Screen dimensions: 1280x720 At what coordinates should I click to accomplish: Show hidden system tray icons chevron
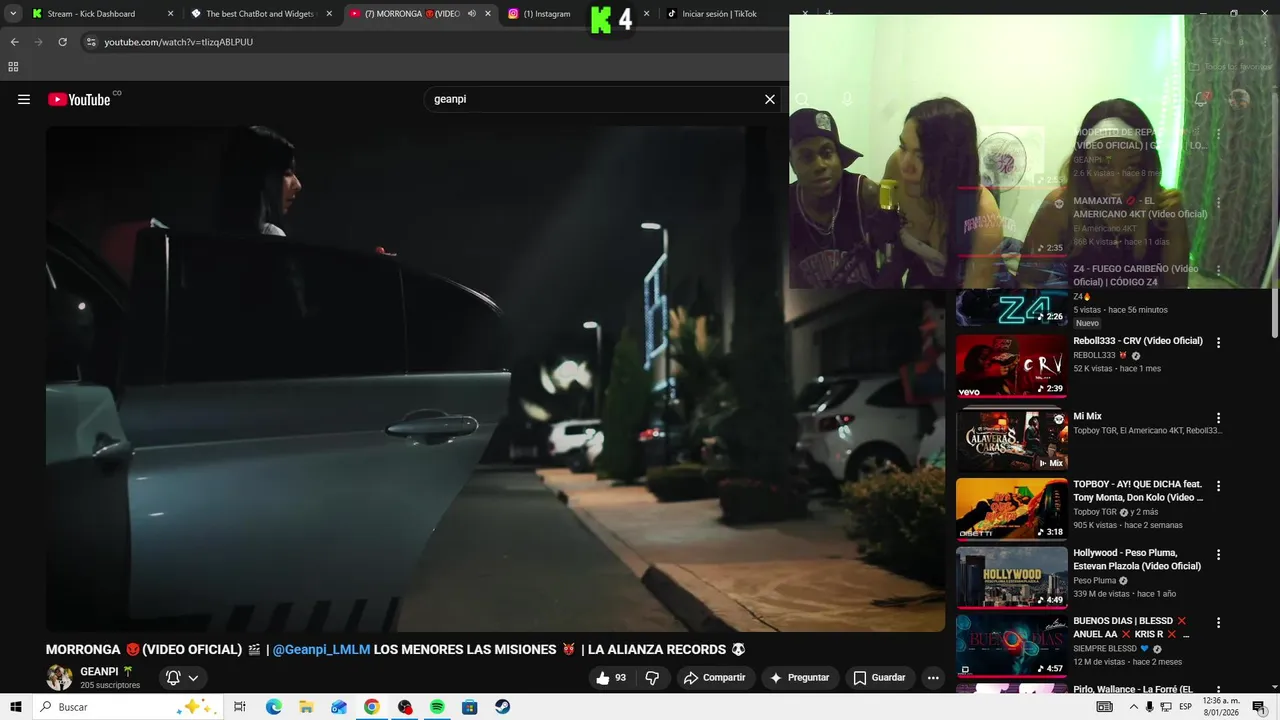coord(1133,707)
